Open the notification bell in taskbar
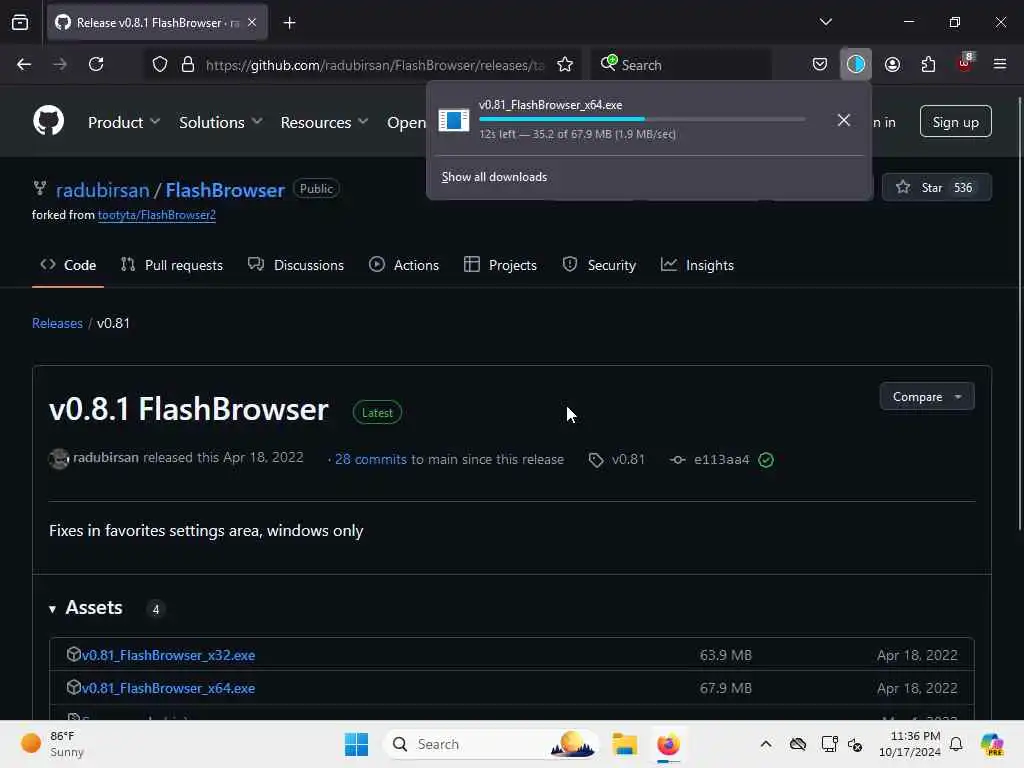 tap(957, 744)
